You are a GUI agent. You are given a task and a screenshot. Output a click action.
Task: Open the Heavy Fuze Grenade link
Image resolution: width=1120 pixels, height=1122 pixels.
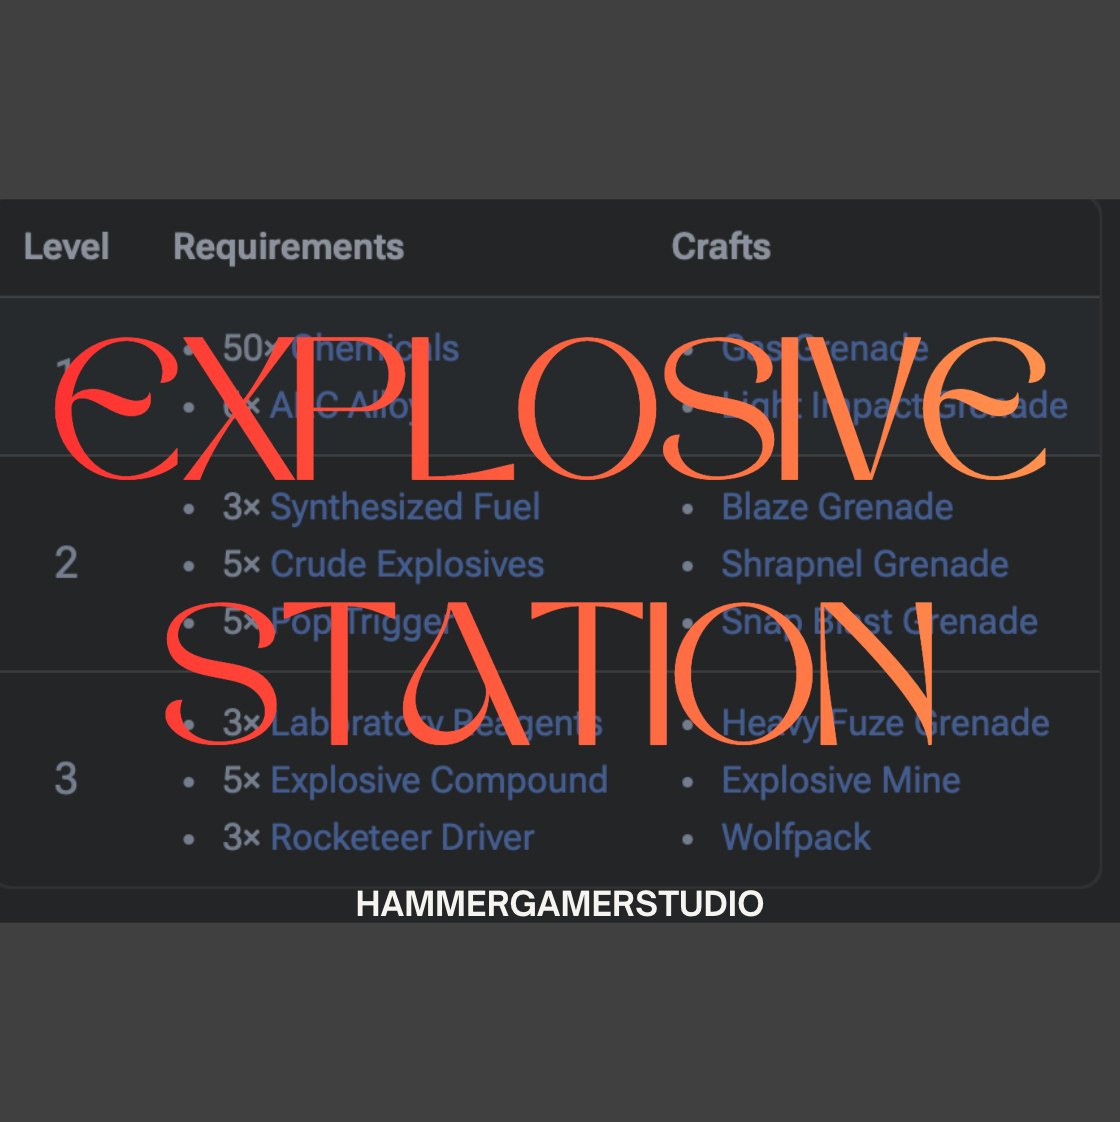click(x=885, y=723)
